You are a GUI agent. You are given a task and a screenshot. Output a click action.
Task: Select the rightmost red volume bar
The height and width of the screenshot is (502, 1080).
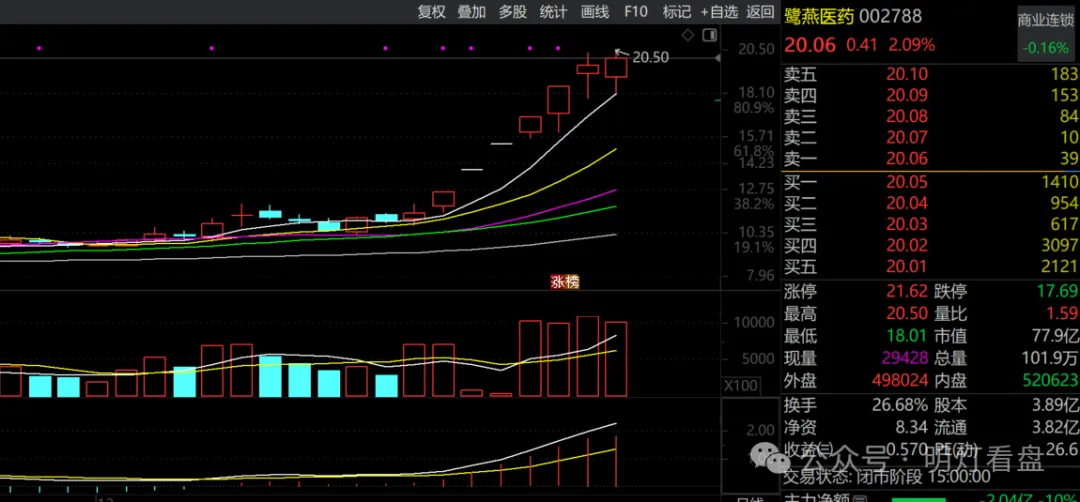point(616,359)
